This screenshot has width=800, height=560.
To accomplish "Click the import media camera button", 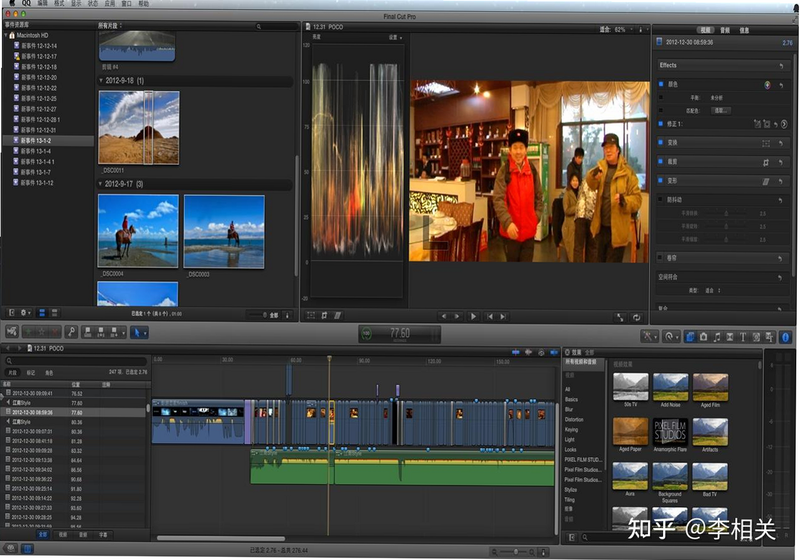I will click(12, 332).
